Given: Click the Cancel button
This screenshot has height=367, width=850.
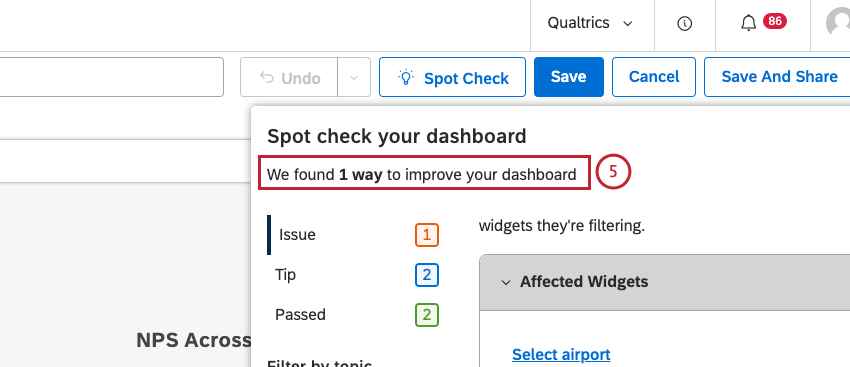Looking at the screenshot, I should pyautogui.click(x=654, y=77).
